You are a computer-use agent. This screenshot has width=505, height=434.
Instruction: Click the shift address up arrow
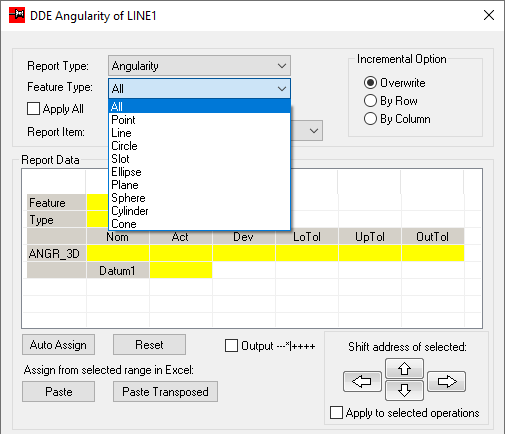(404, 368)
